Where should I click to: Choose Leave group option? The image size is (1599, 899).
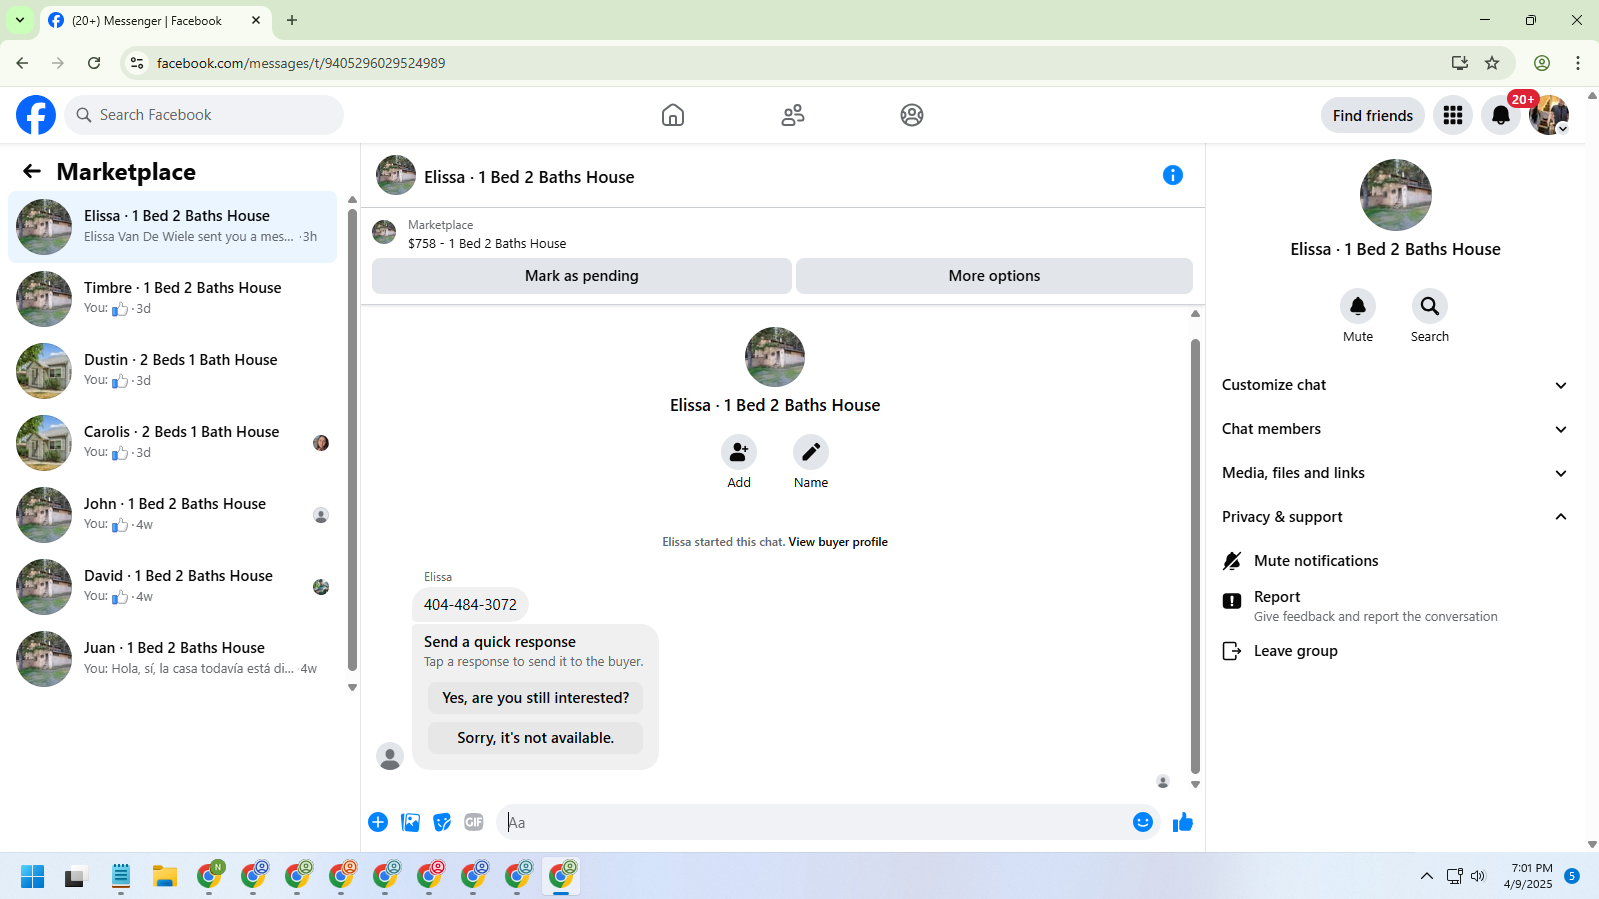pyautogui.click(x=1395, y=651)
